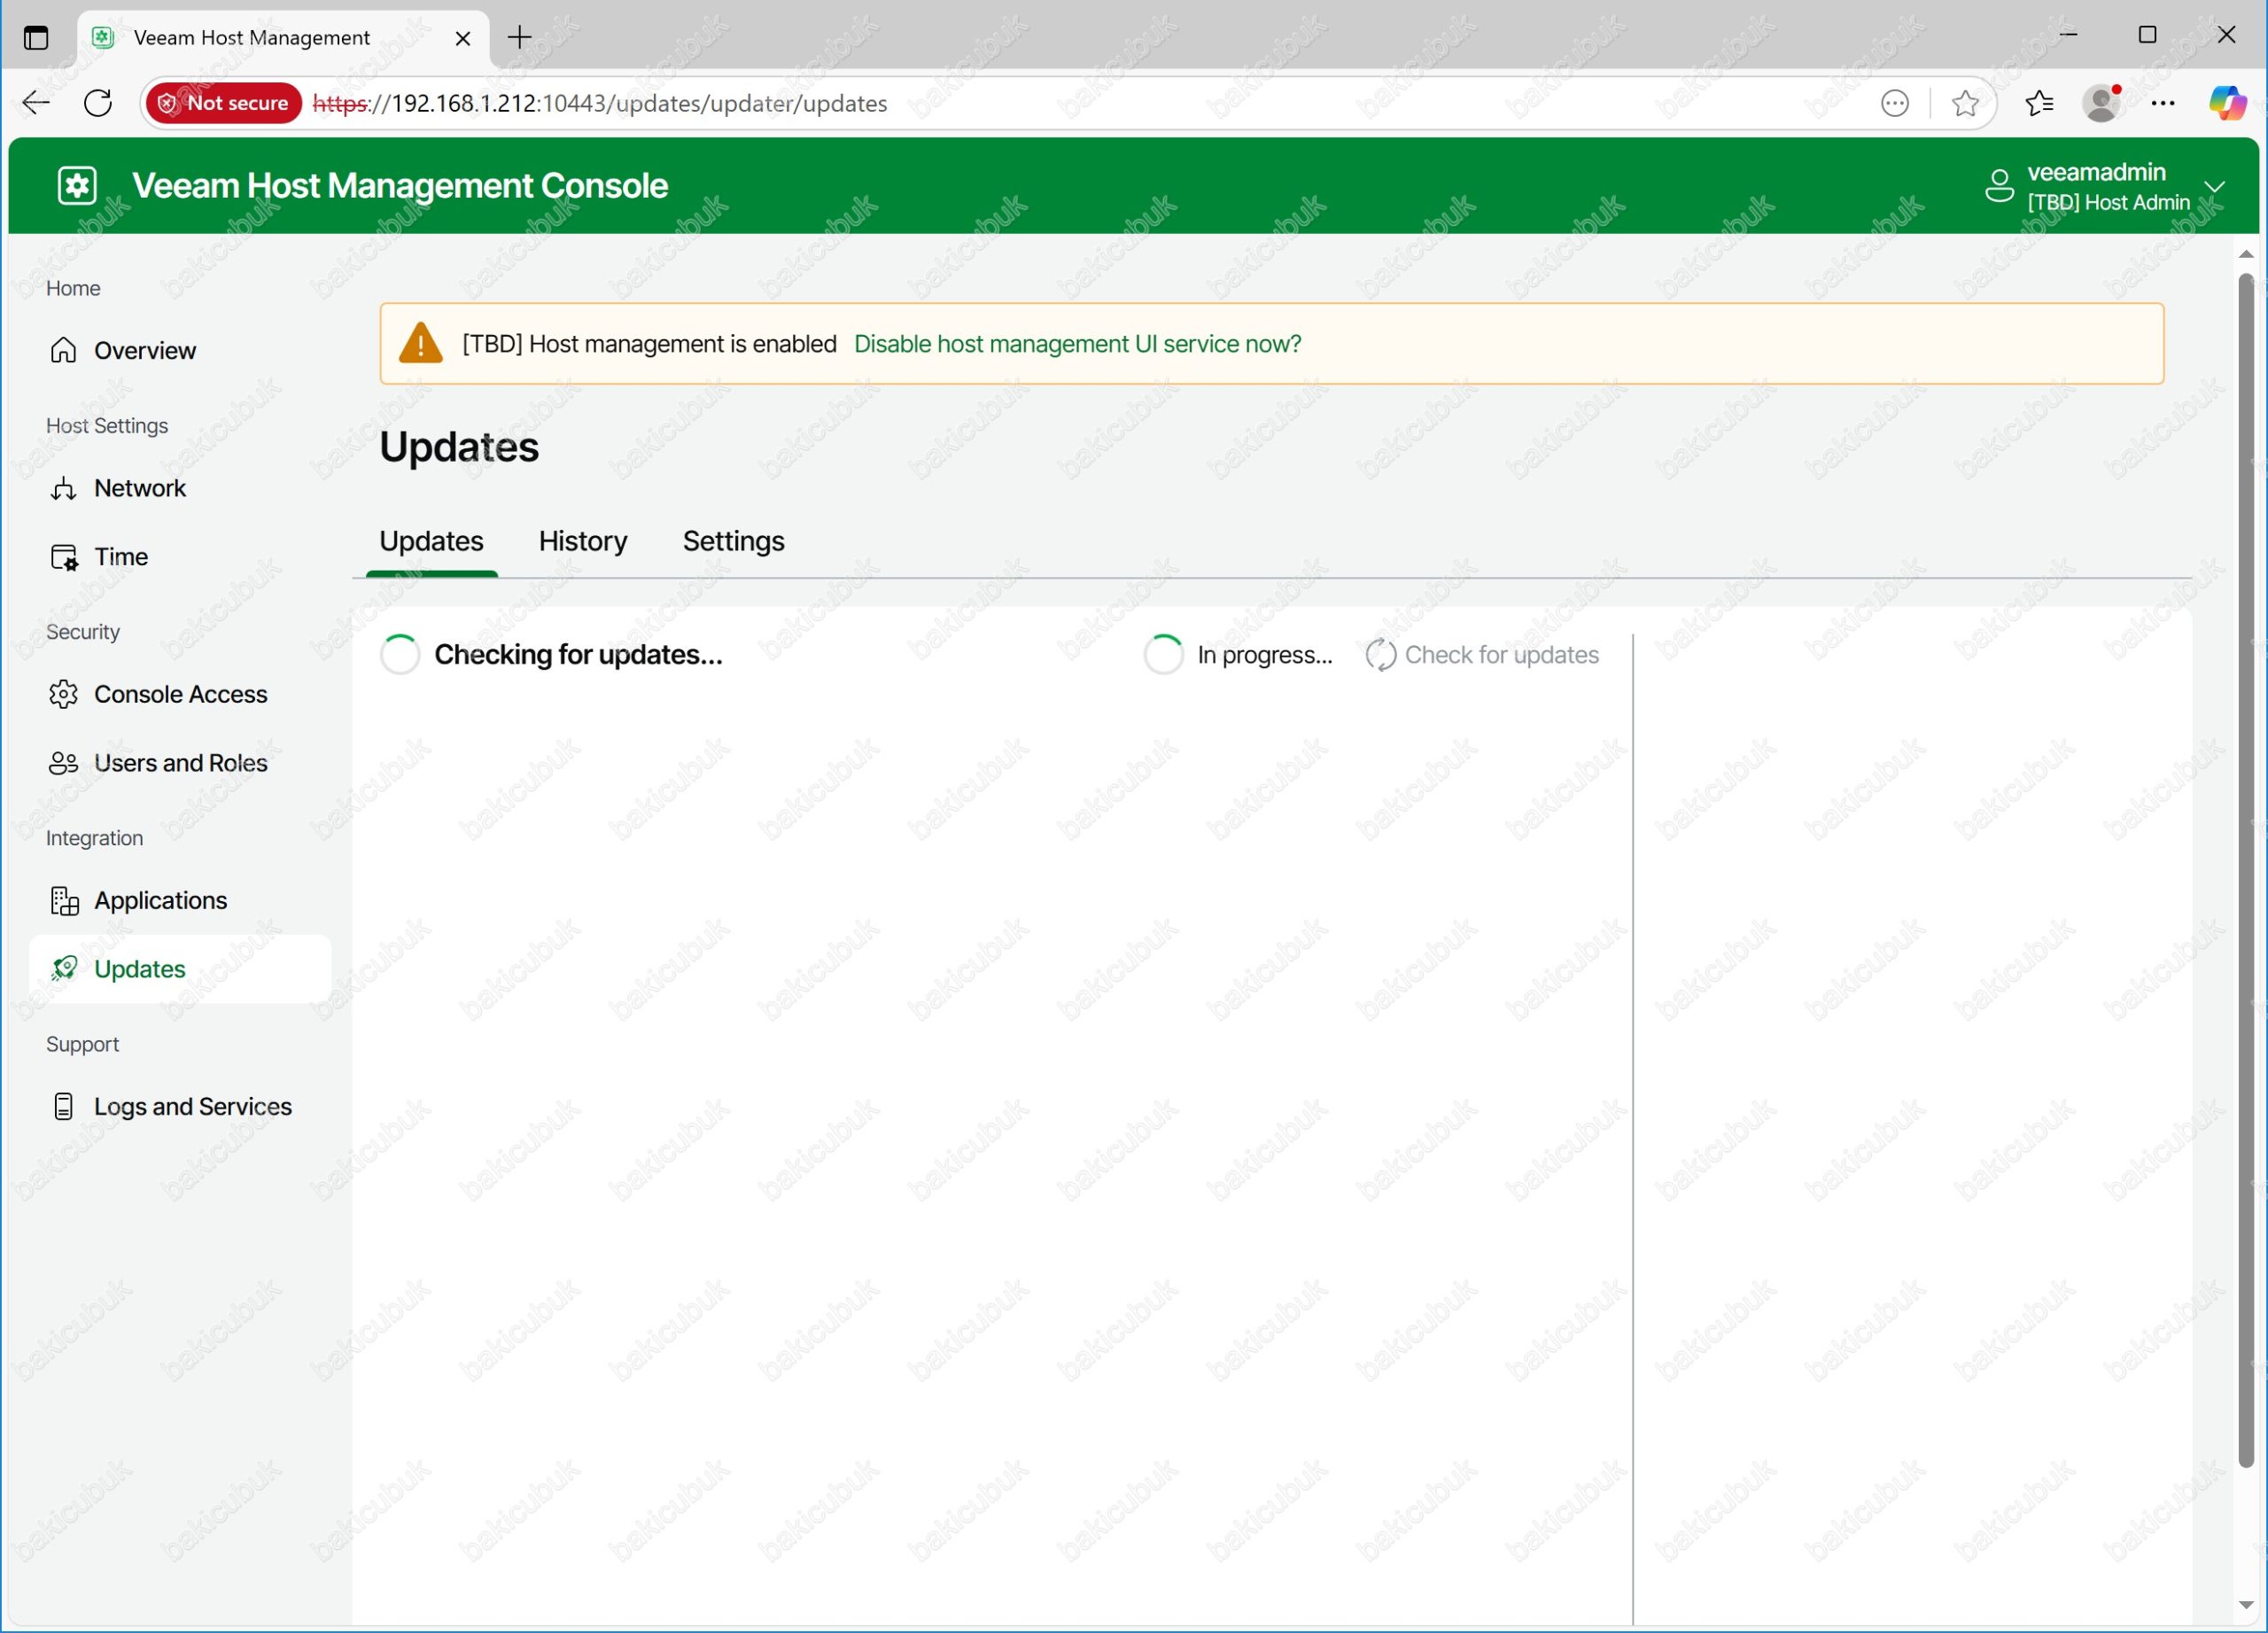Viewport: 2268px width, 1633px height.
Task: Close the Veeam Host Management tab
Action: [463, 38]
